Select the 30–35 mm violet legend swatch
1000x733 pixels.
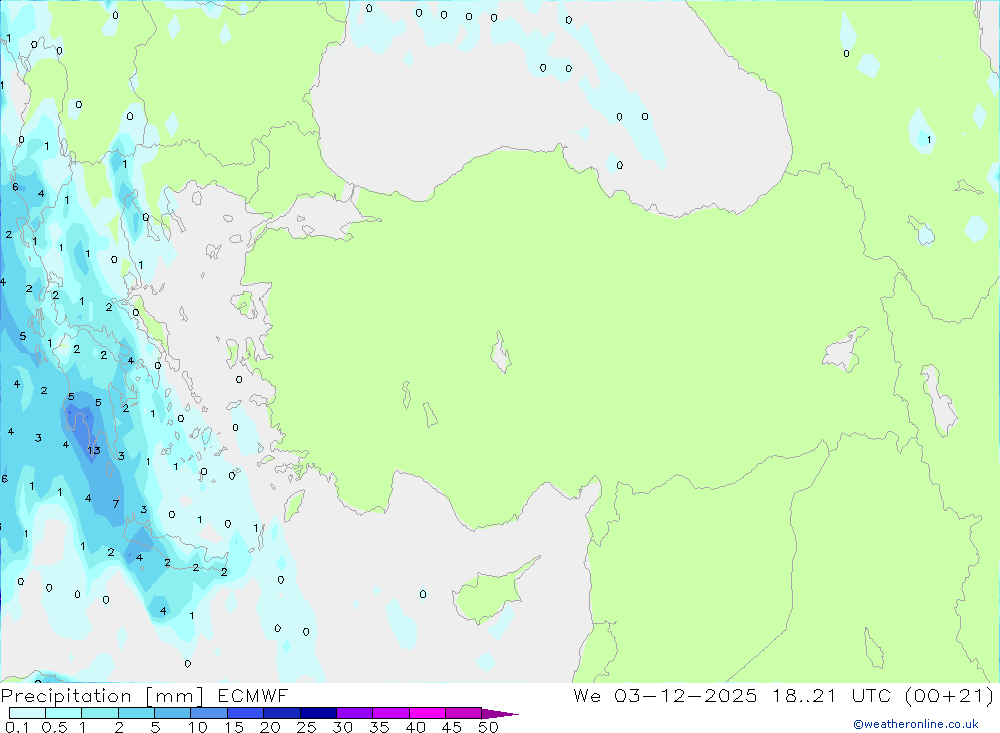coord(354,713)
